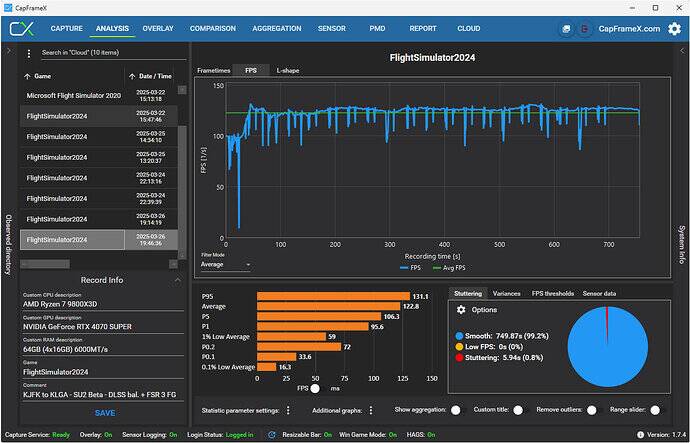Select the FPS chart tab
The width and height of the screenshot is (690, 443).
click(x=251, y=71)
